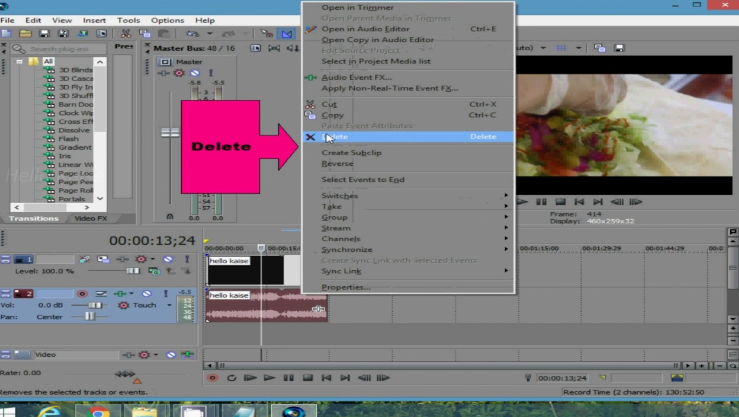Adjust audio track Vol slider
This screenshot has width=739, height=417.
(95, 305)
